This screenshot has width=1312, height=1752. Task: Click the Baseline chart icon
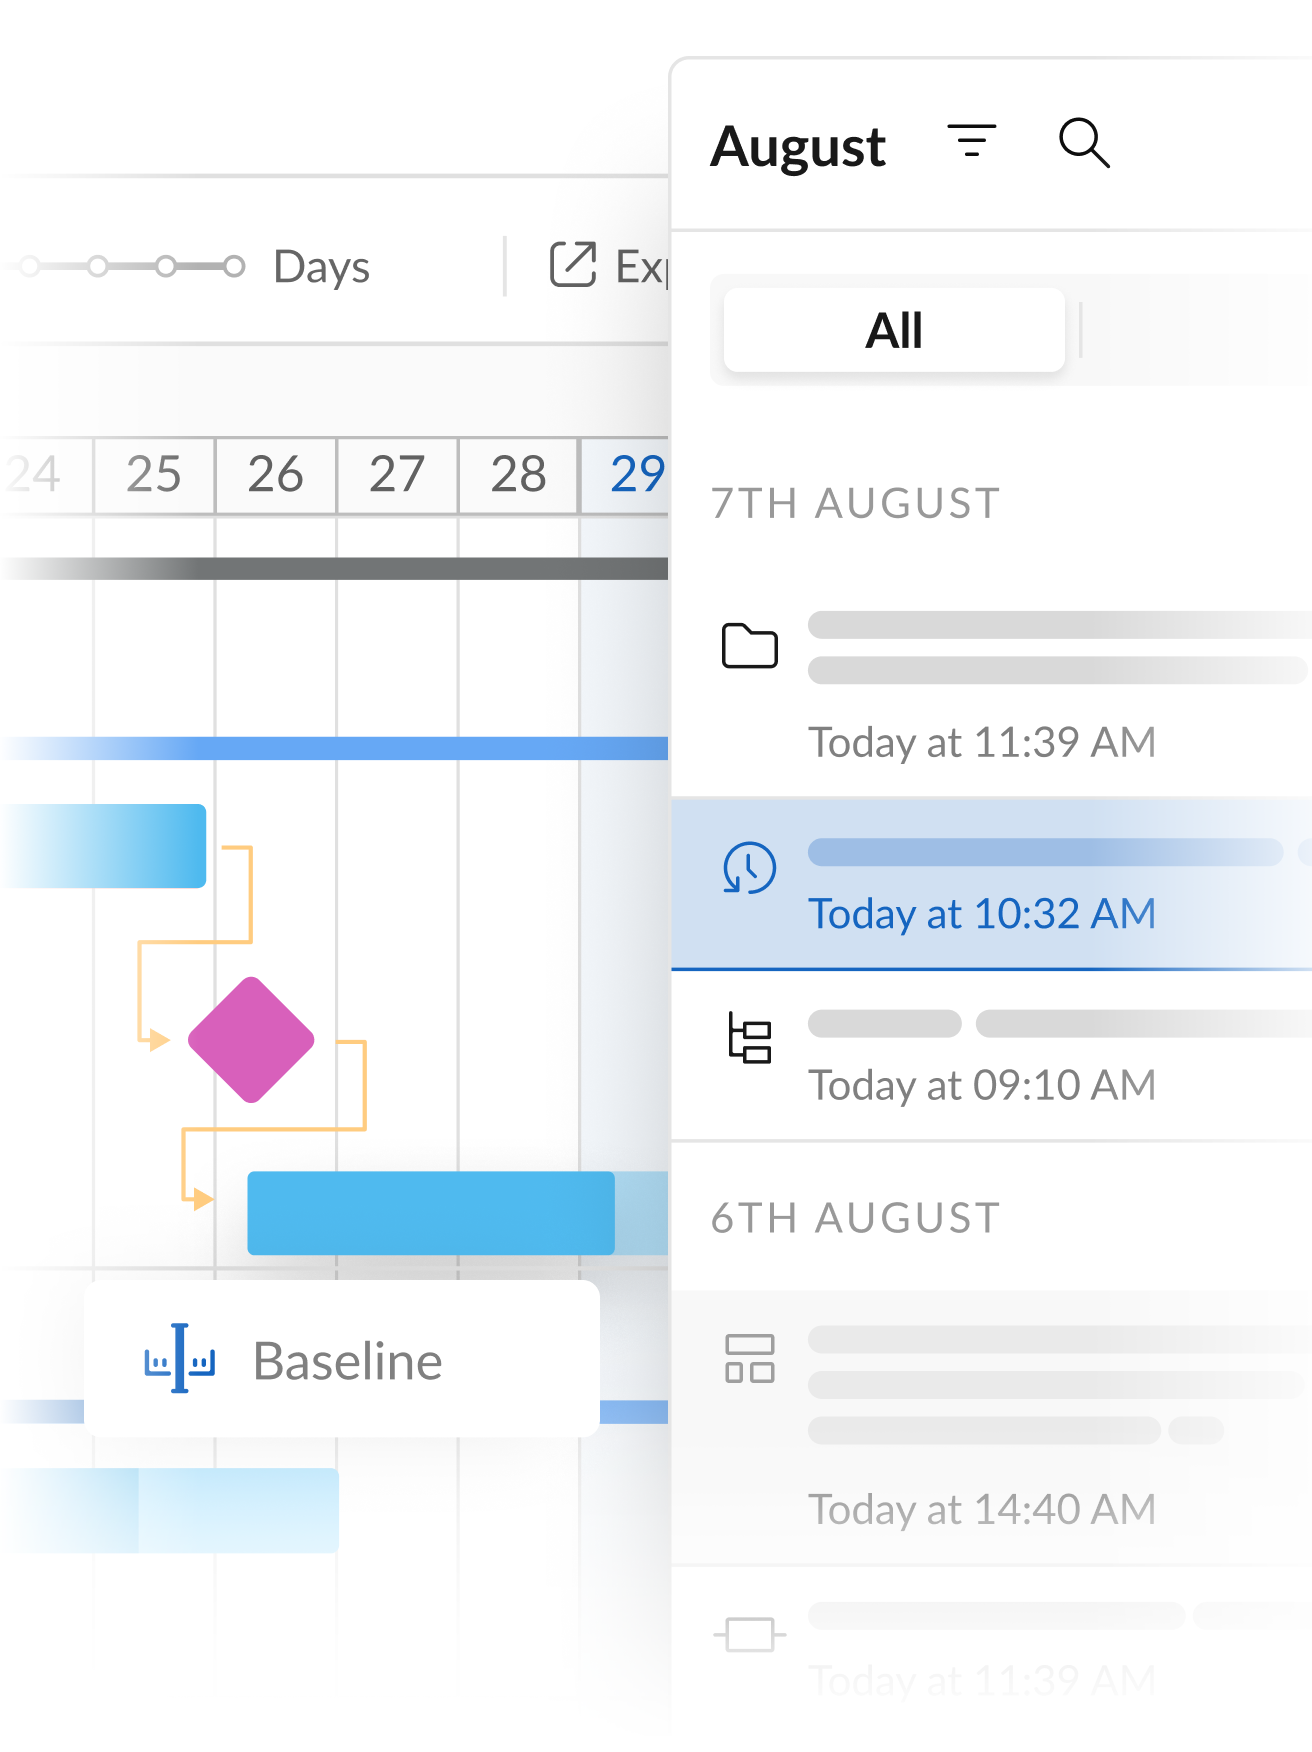point(180,1360)
